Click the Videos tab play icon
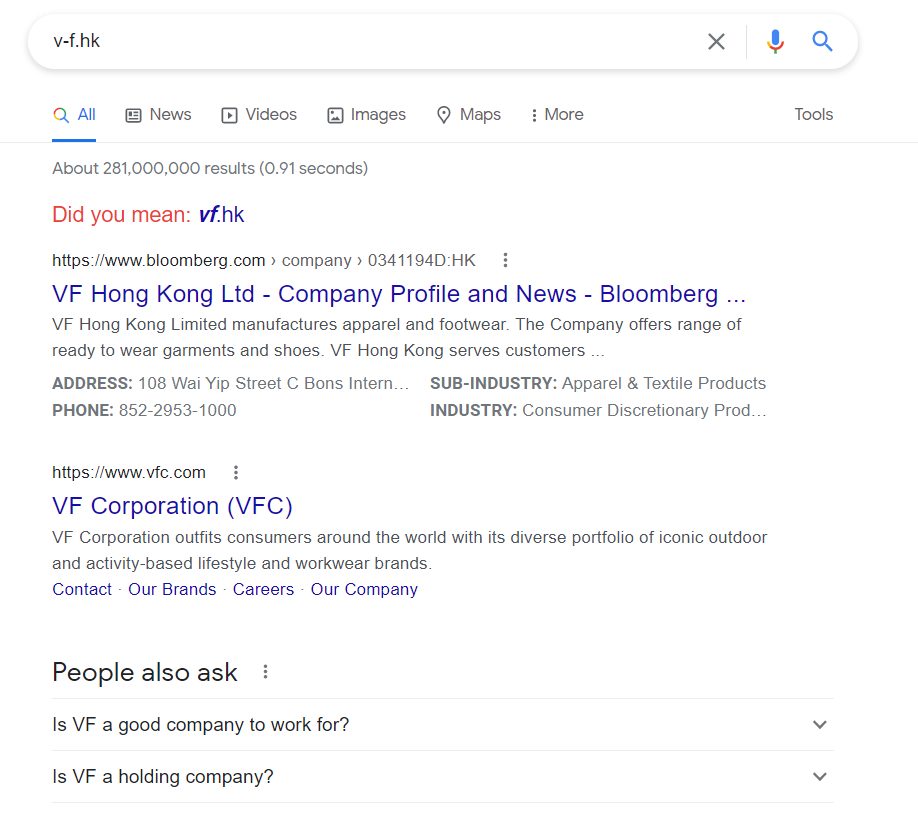Image resolution: width=918 pixels, height=815 pixels. point(229,115)
